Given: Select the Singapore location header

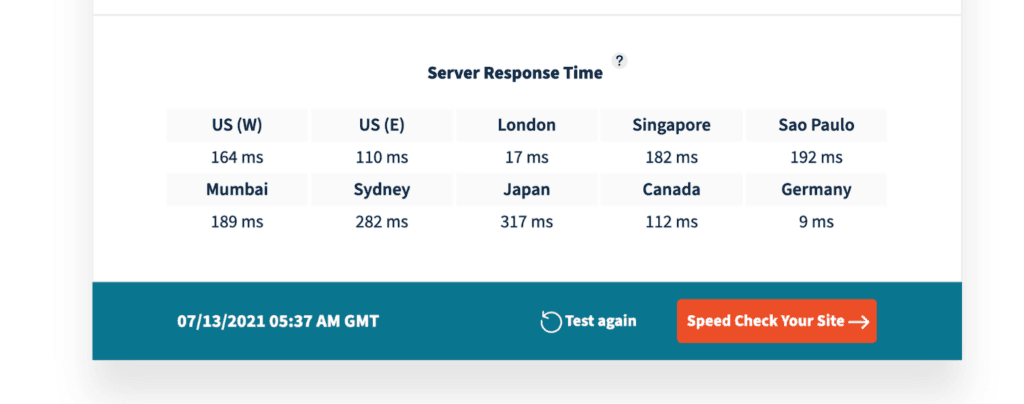Looking at the screenshot, I should 671,125.
